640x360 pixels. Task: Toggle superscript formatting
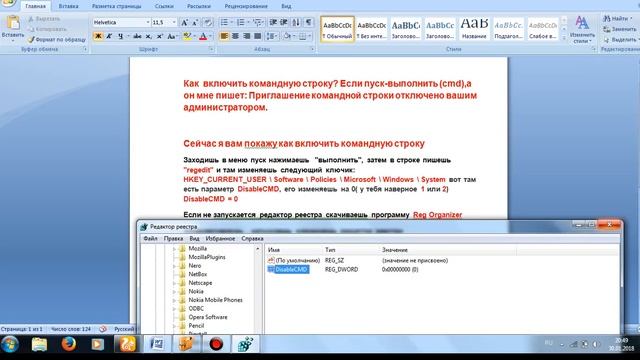click(x=160, y=36)
